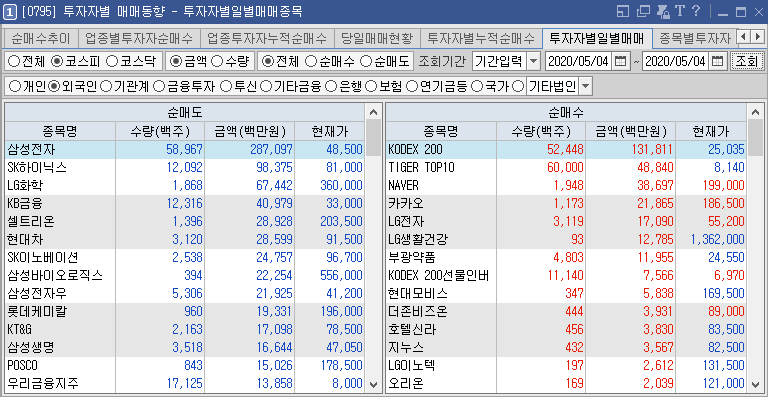This screenshot has width=768, height=397.
Task: Select the 순매도 filter radio button
Action: (x=366, y=61)
